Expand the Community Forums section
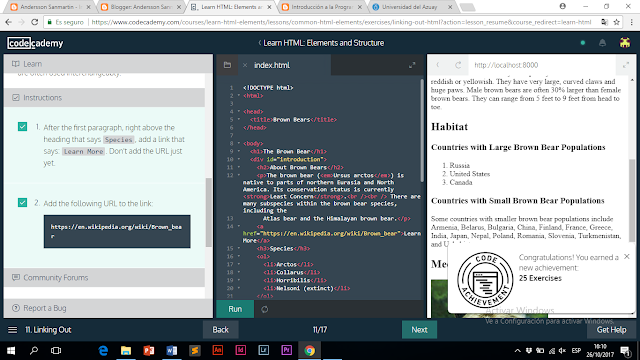The width and height of the screenshot is (640, 360). [104, 278]
